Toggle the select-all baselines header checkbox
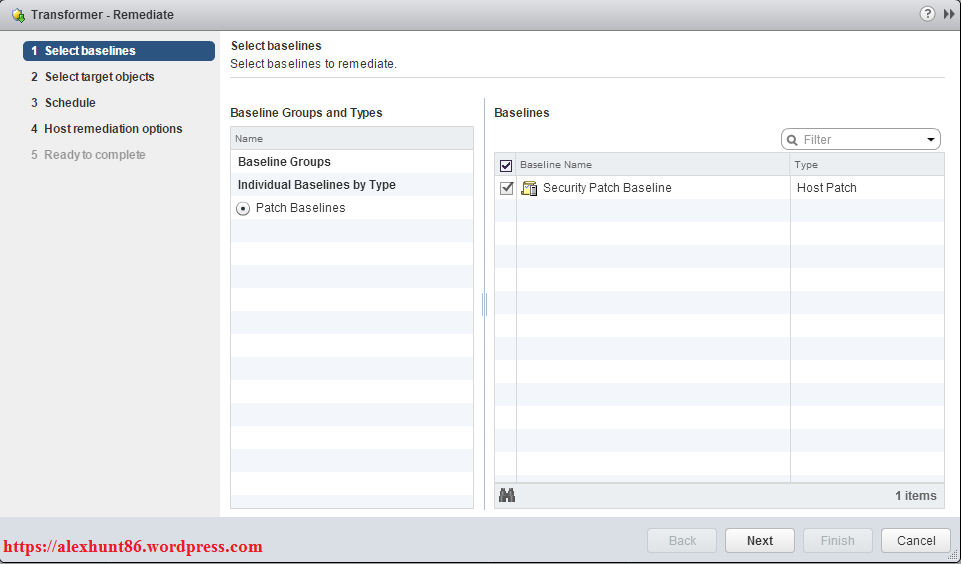Image resolution: width=961 pixels, height=564 pixels. [506, 165]
